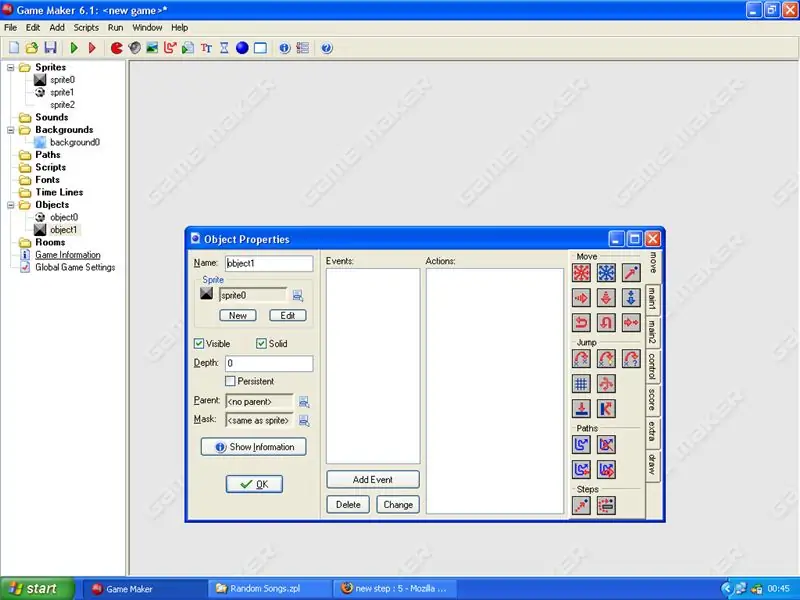Save the game using the floppy icon
The height and width of the screenshot is (600, 800).
pyautogui.click(x=50, y=48)
